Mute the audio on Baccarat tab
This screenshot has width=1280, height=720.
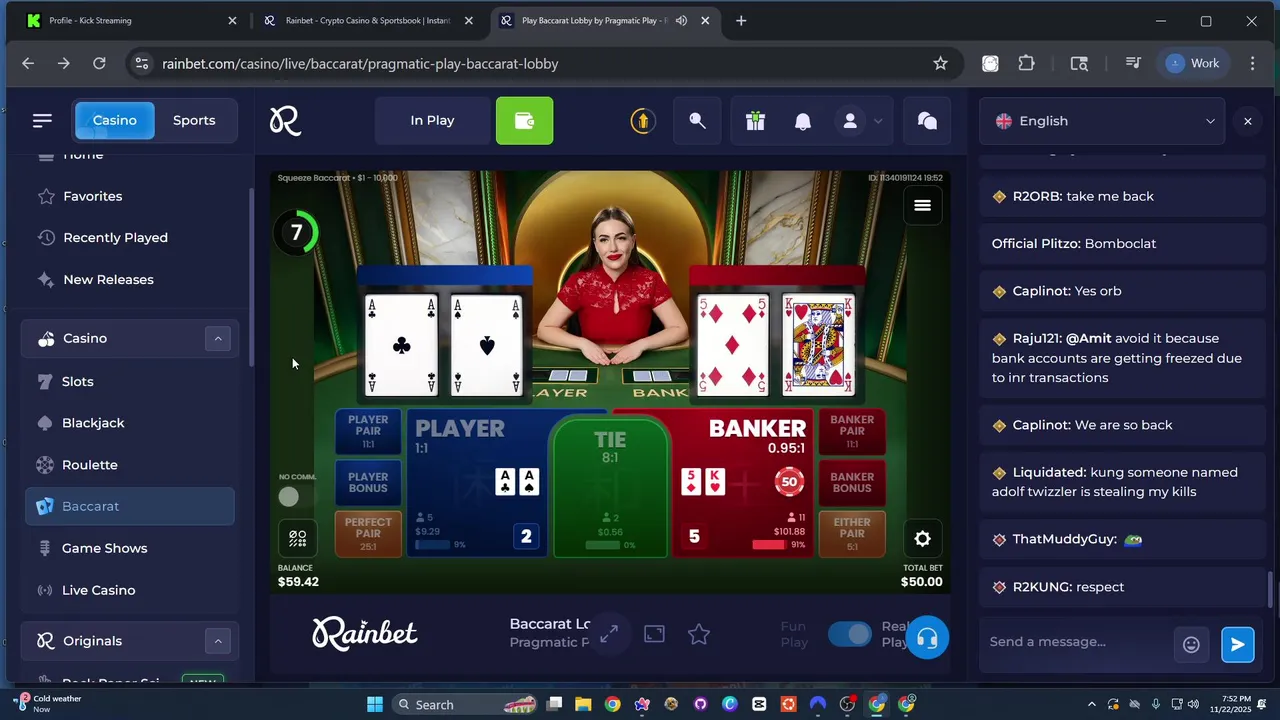[681, 20]
